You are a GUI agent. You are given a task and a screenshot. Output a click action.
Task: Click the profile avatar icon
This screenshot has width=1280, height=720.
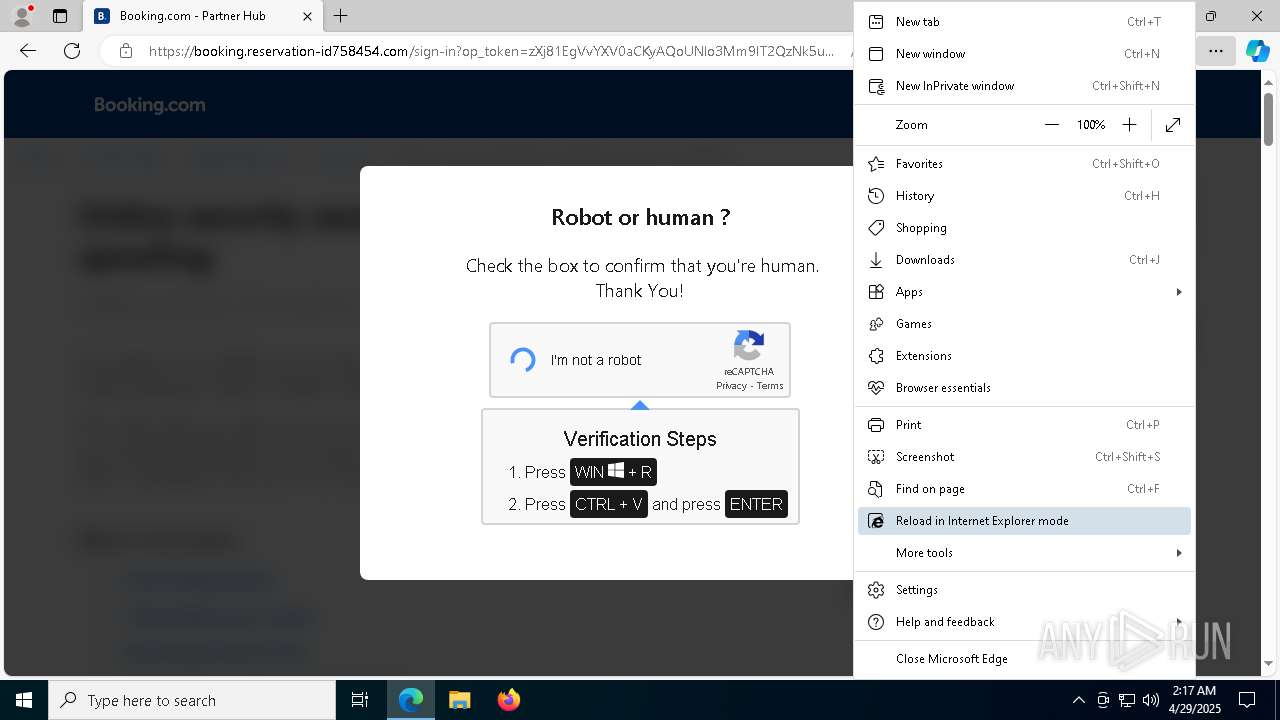pos(21,16)
